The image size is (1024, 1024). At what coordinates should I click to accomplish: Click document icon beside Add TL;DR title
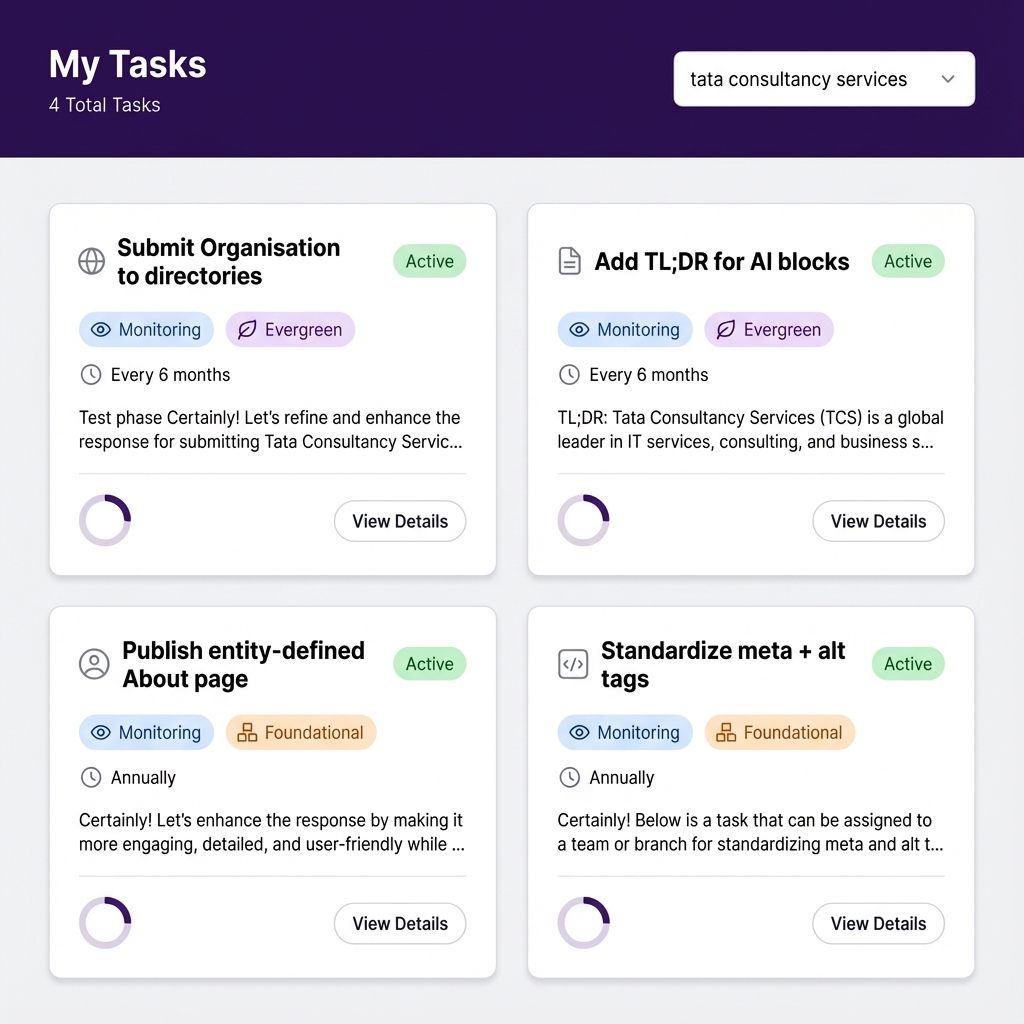(x=569, y=262)
